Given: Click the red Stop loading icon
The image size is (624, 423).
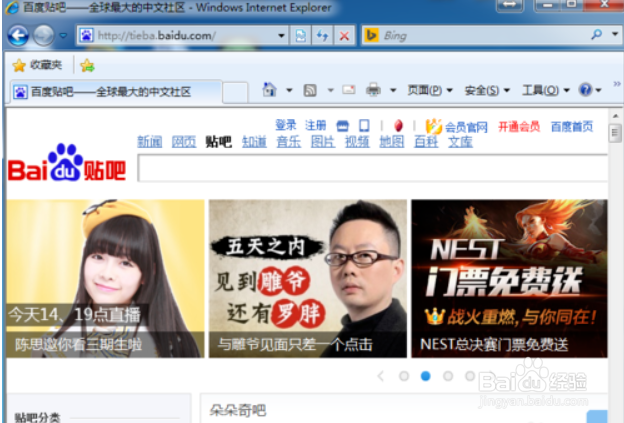Looking at the screenshot, I should point(344,36).
